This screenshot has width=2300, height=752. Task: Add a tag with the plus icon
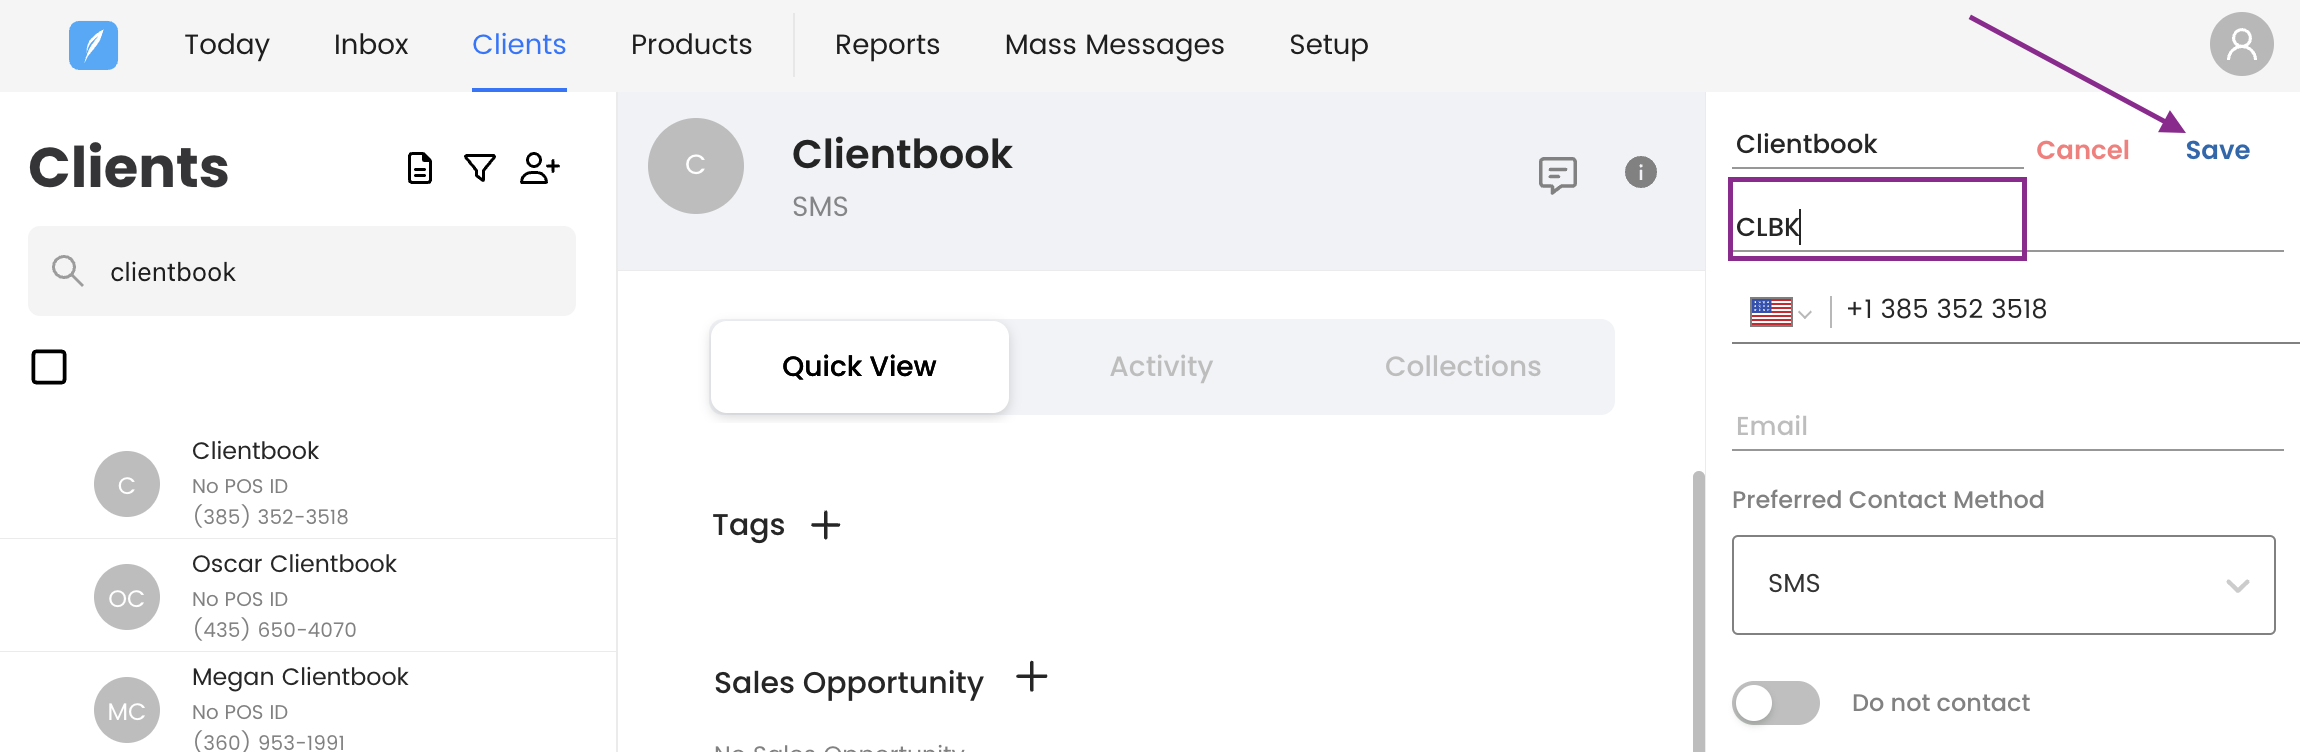[826, 525]
